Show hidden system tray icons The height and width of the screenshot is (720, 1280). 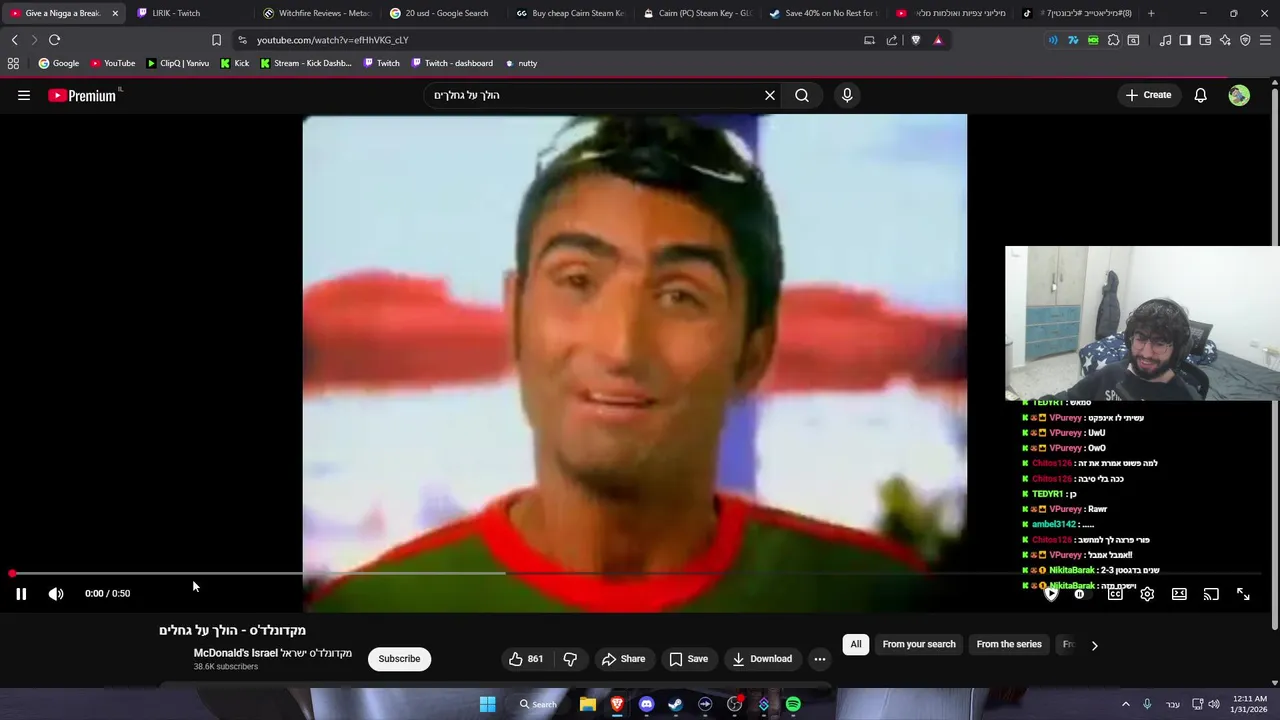coord(1125,704)
